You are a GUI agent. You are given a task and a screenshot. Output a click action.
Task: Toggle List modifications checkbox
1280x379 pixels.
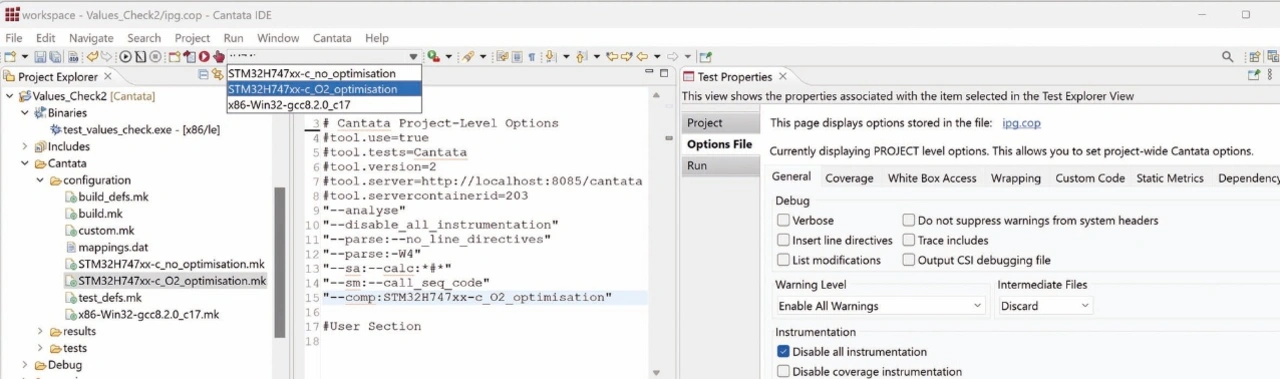click(783, 260)
